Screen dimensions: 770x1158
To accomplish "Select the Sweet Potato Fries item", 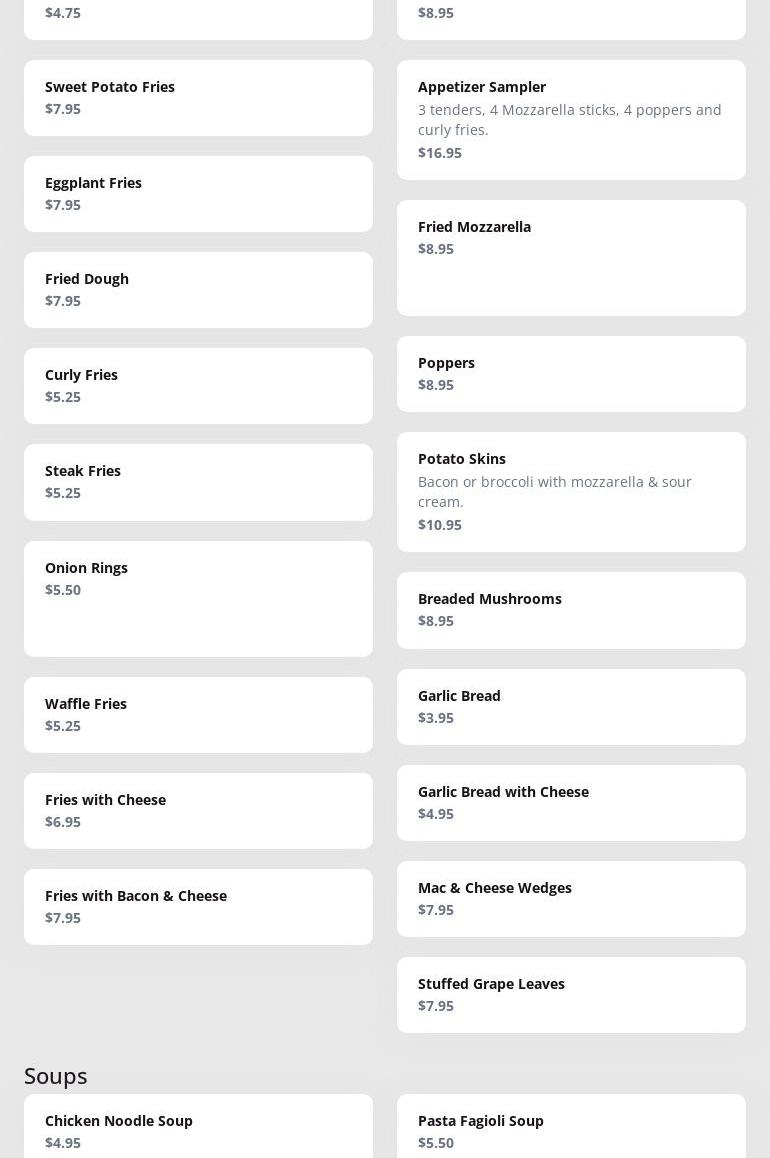I will (198, 98).
